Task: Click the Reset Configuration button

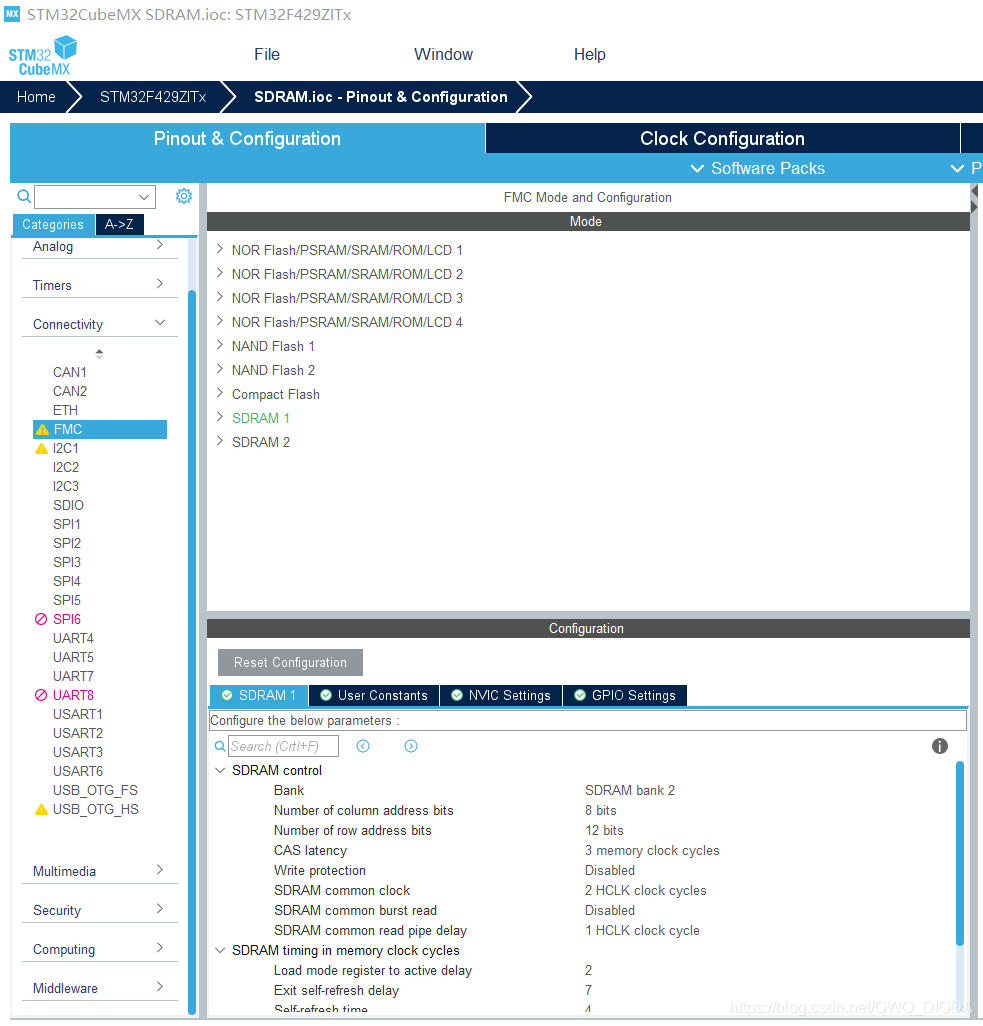Action: point(290,662)
